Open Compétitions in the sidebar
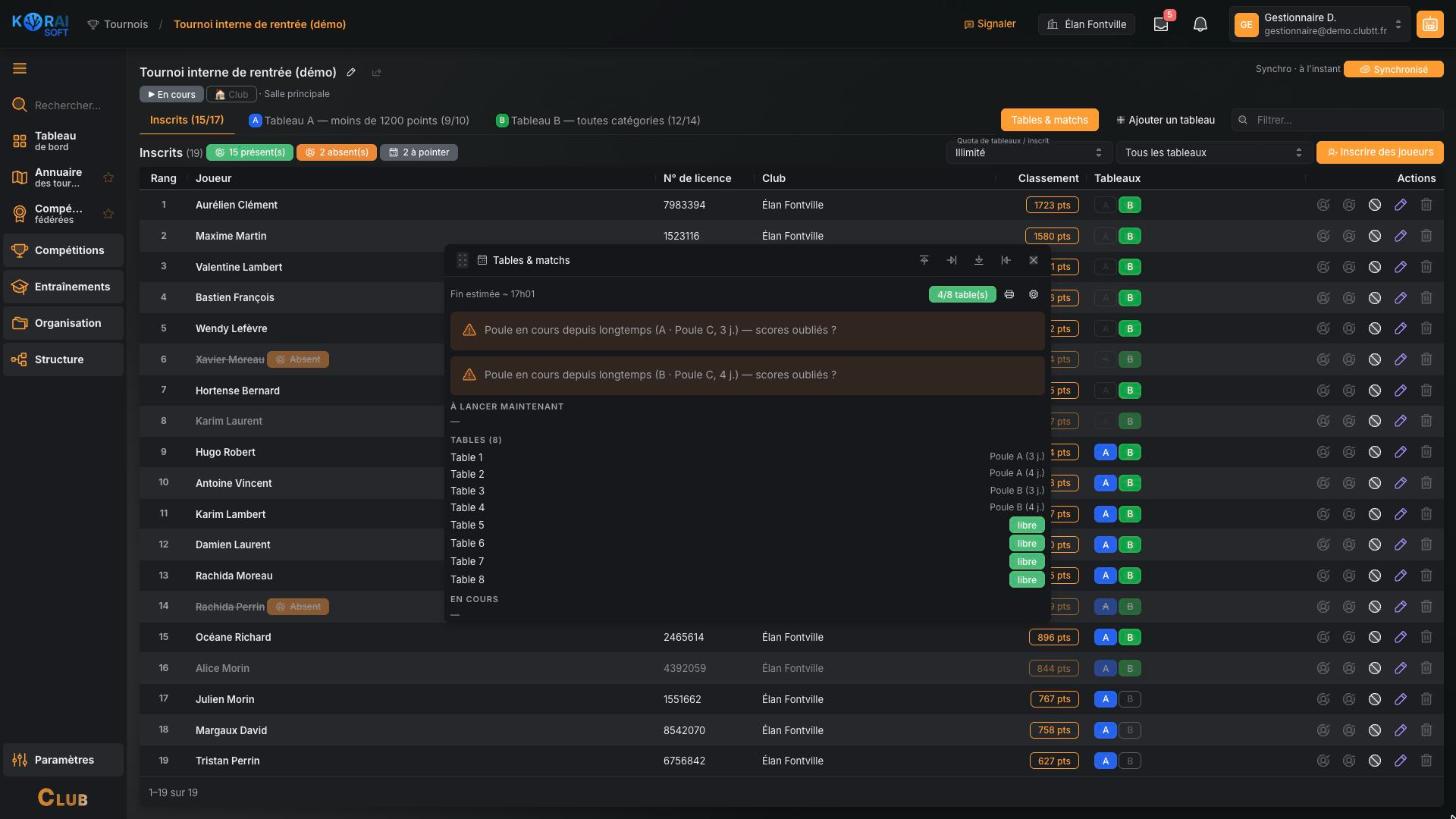Screen dimensions: 1456x819 click(64, 250)
